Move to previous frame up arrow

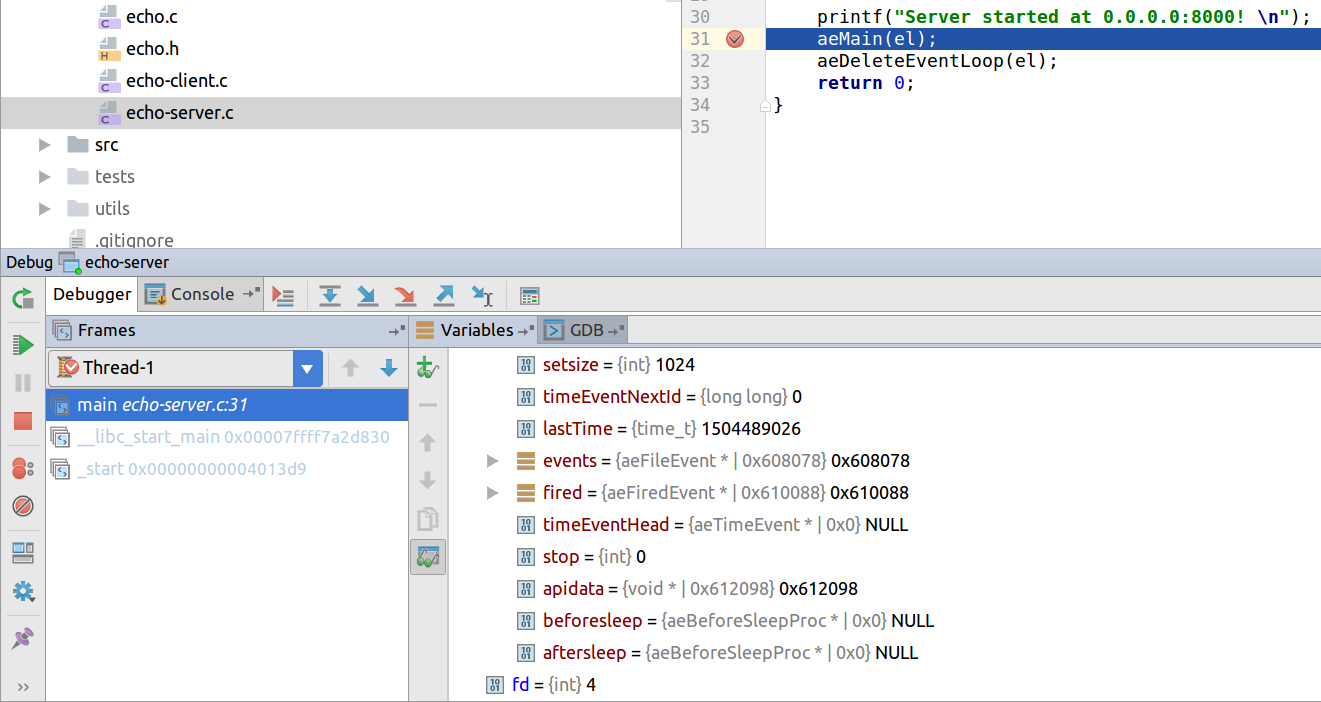point(350,368)
